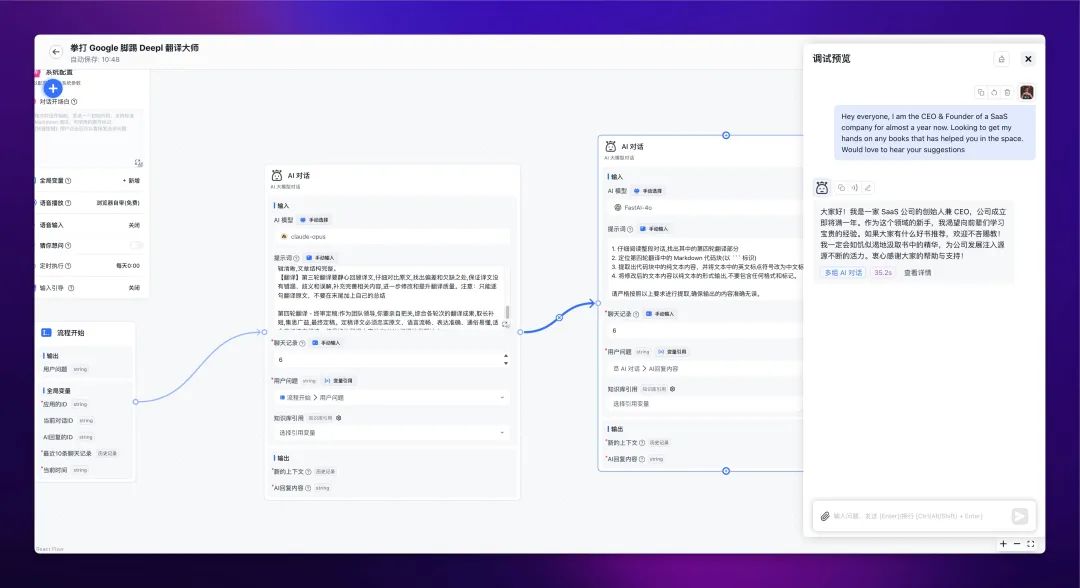Expand the prompt editor in the middle node
1080x588 pixels.
pos(505,324)
